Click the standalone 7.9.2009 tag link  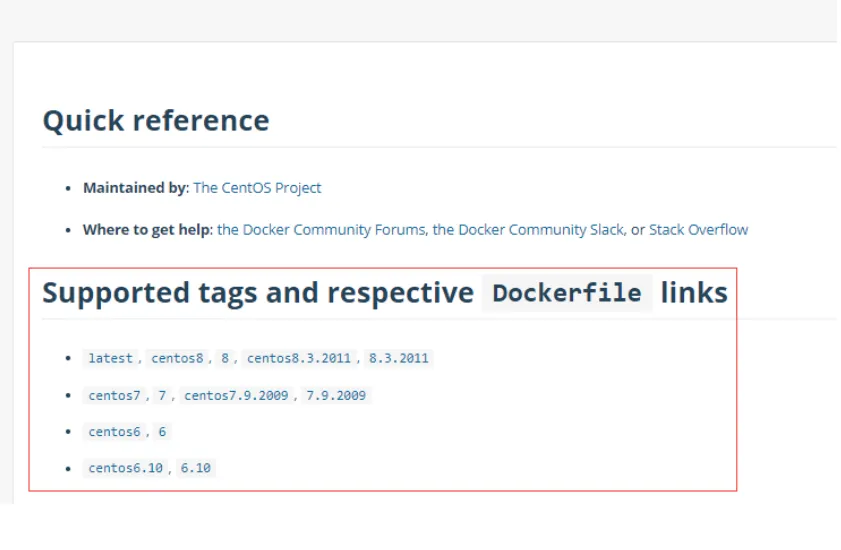335,395
